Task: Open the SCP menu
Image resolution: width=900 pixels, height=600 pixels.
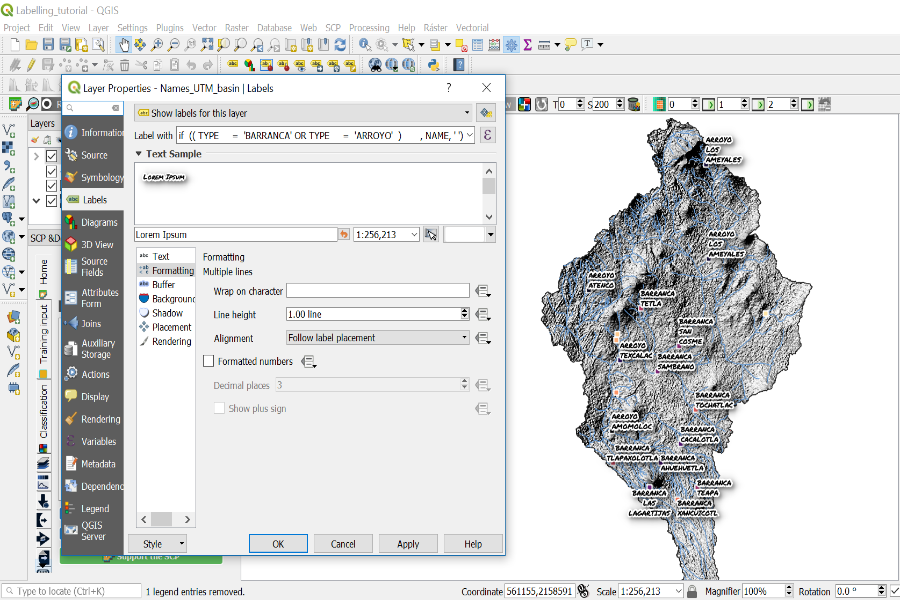Action: pyautogui.click(x=332, y=28)
